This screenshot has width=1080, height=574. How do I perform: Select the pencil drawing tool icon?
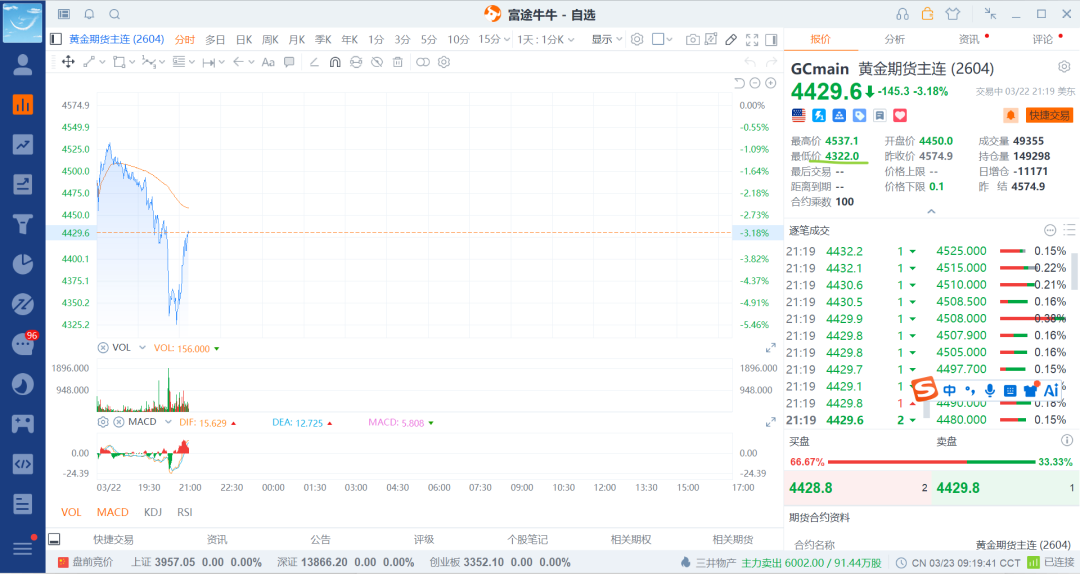coord(731,40)
